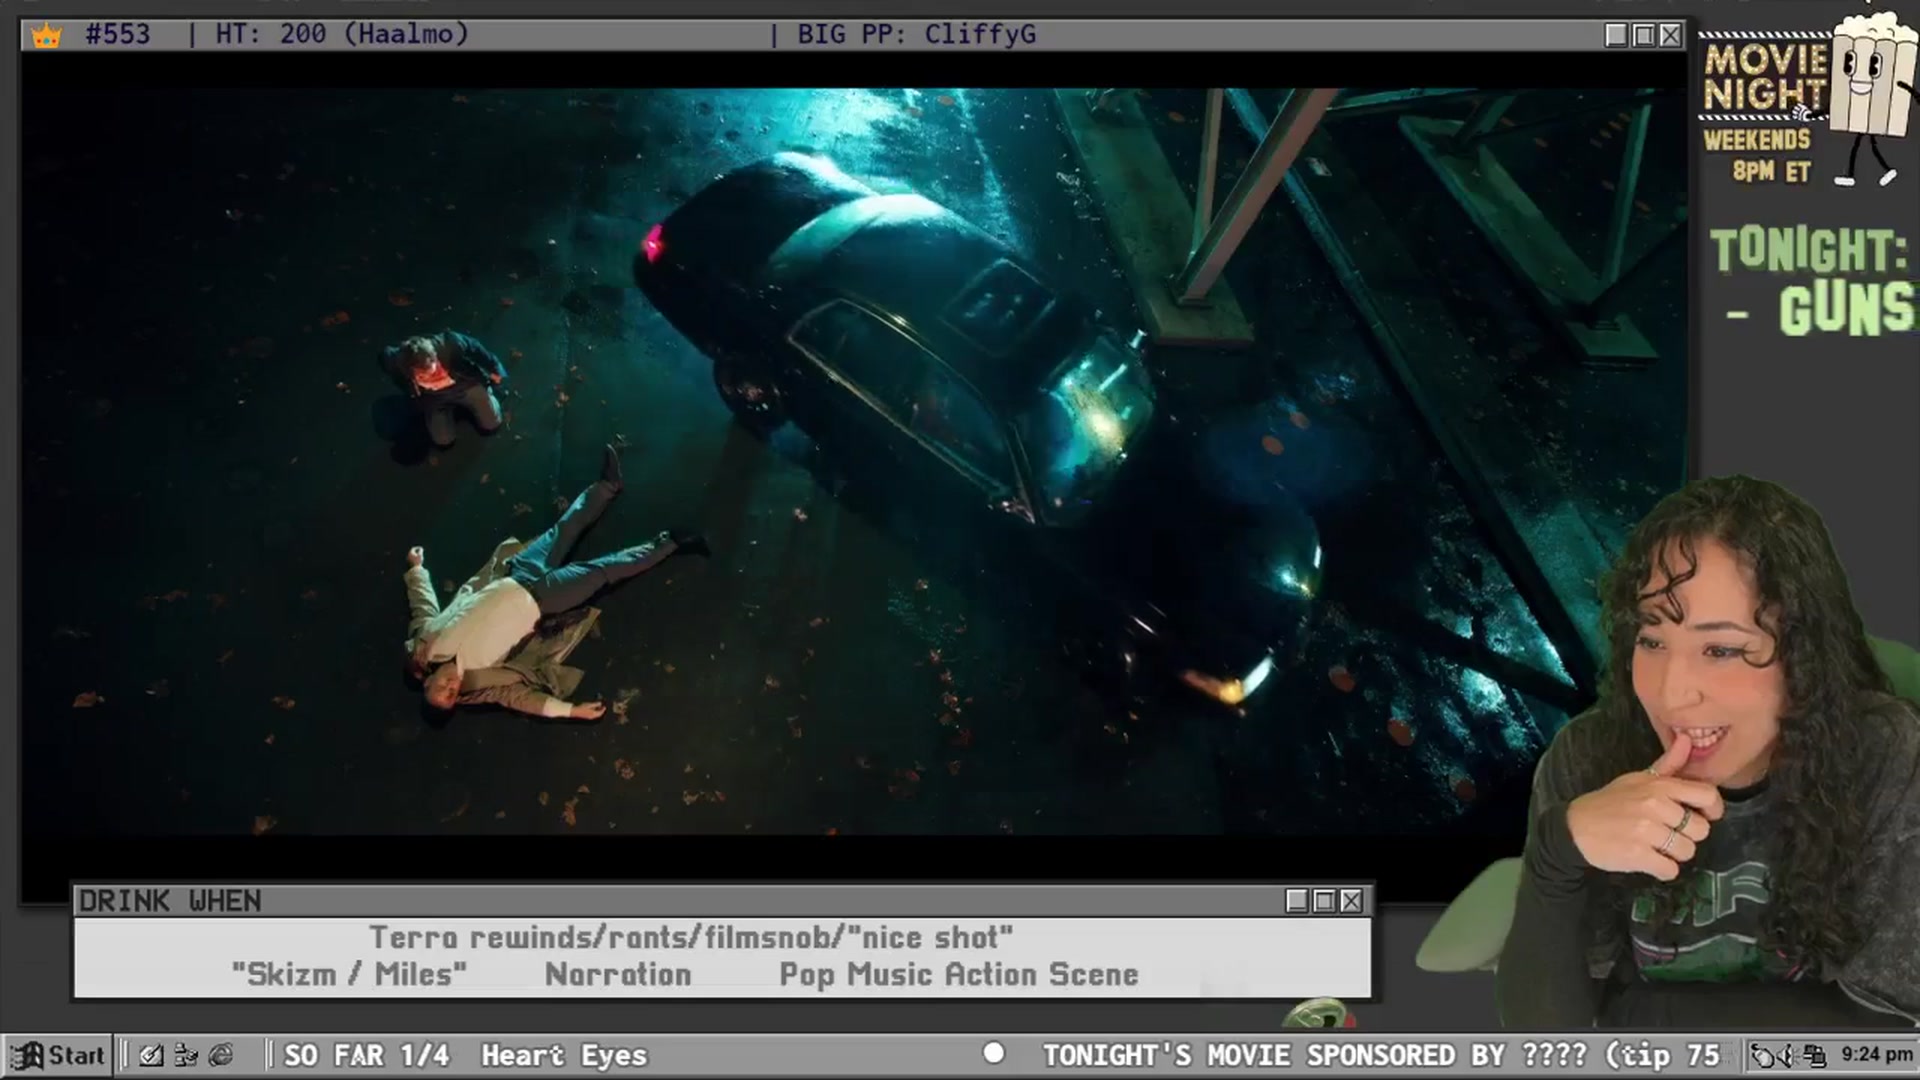Viewport: 1920px width, 1080px height.
Task: Click "Heart Eyes" on the taskbar
Action: click(564, 1055)
